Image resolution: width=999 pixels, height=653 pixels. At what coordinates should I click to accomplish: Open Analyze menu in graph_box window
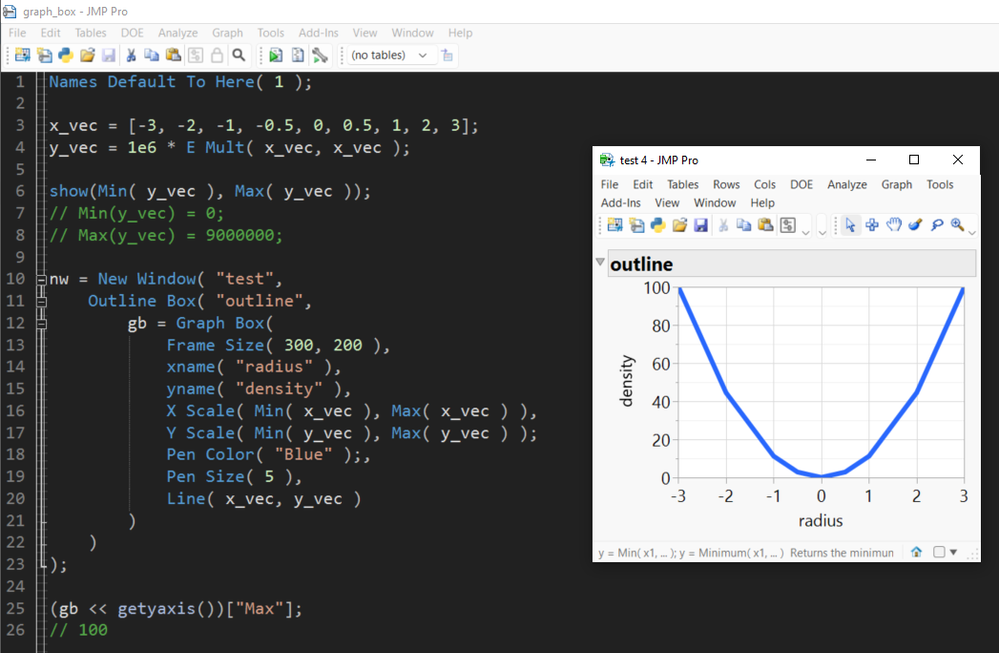point(178,33)
